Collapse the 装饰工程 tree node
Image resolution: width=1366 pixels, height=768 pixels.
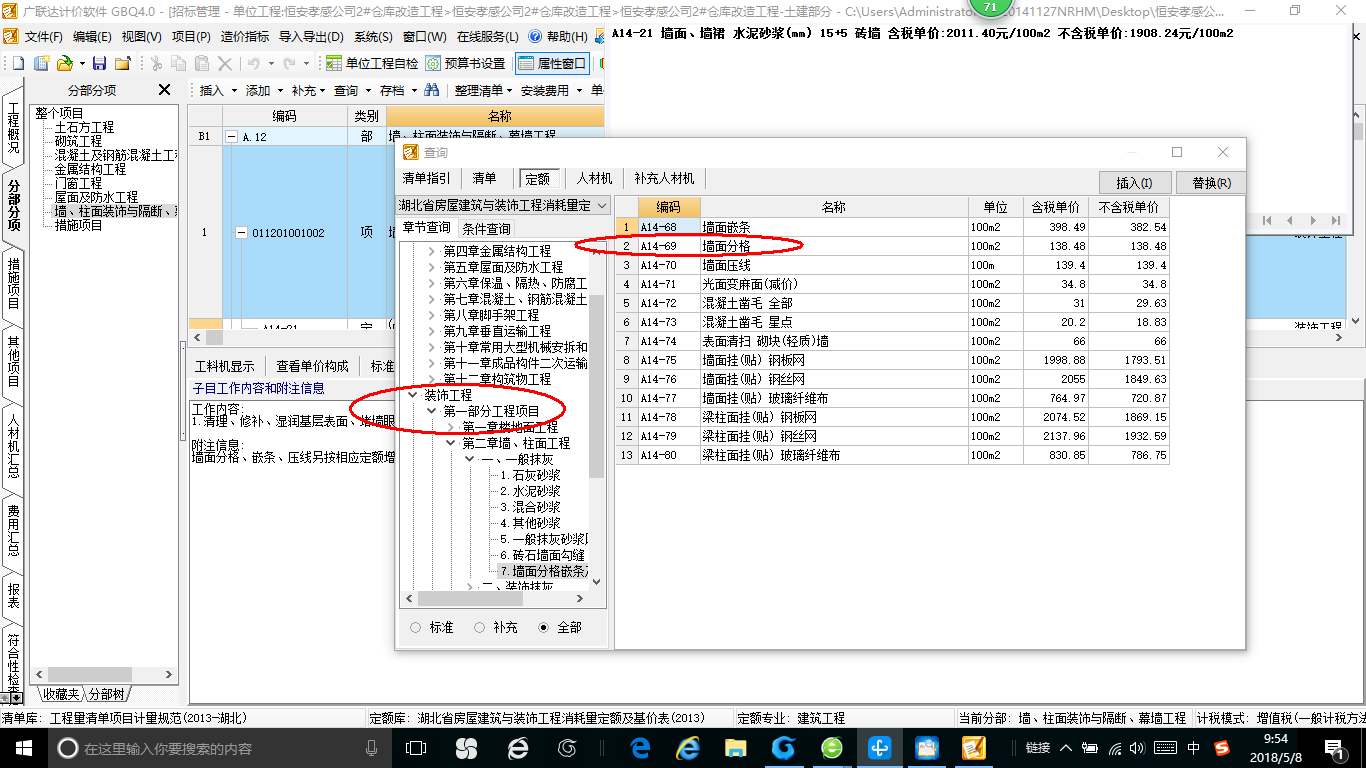point(412,395)
